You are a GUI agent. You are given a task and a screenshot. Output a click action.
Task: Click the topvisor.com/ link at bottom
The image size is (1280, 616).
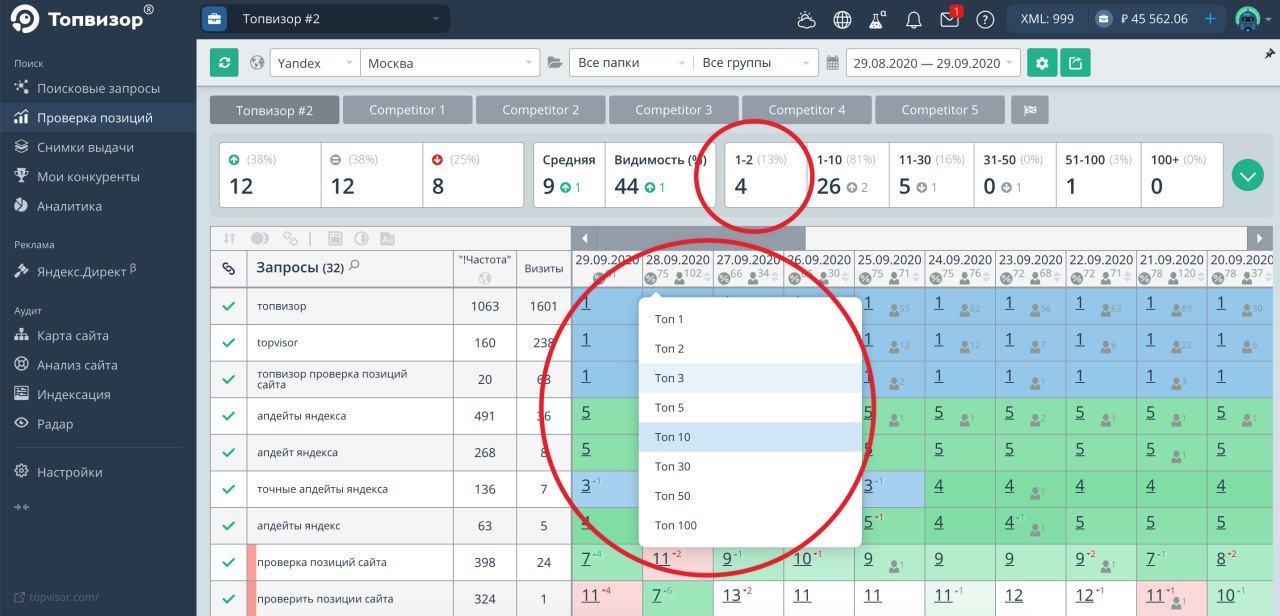click(56, 597)
